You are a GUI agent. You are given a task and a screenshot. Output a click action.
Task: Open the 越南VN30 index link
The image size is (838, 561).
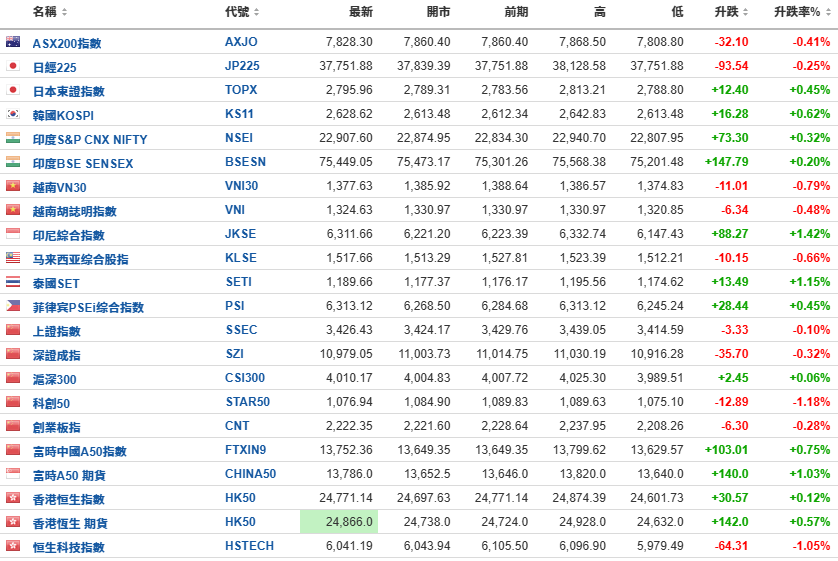coord(59,188)
